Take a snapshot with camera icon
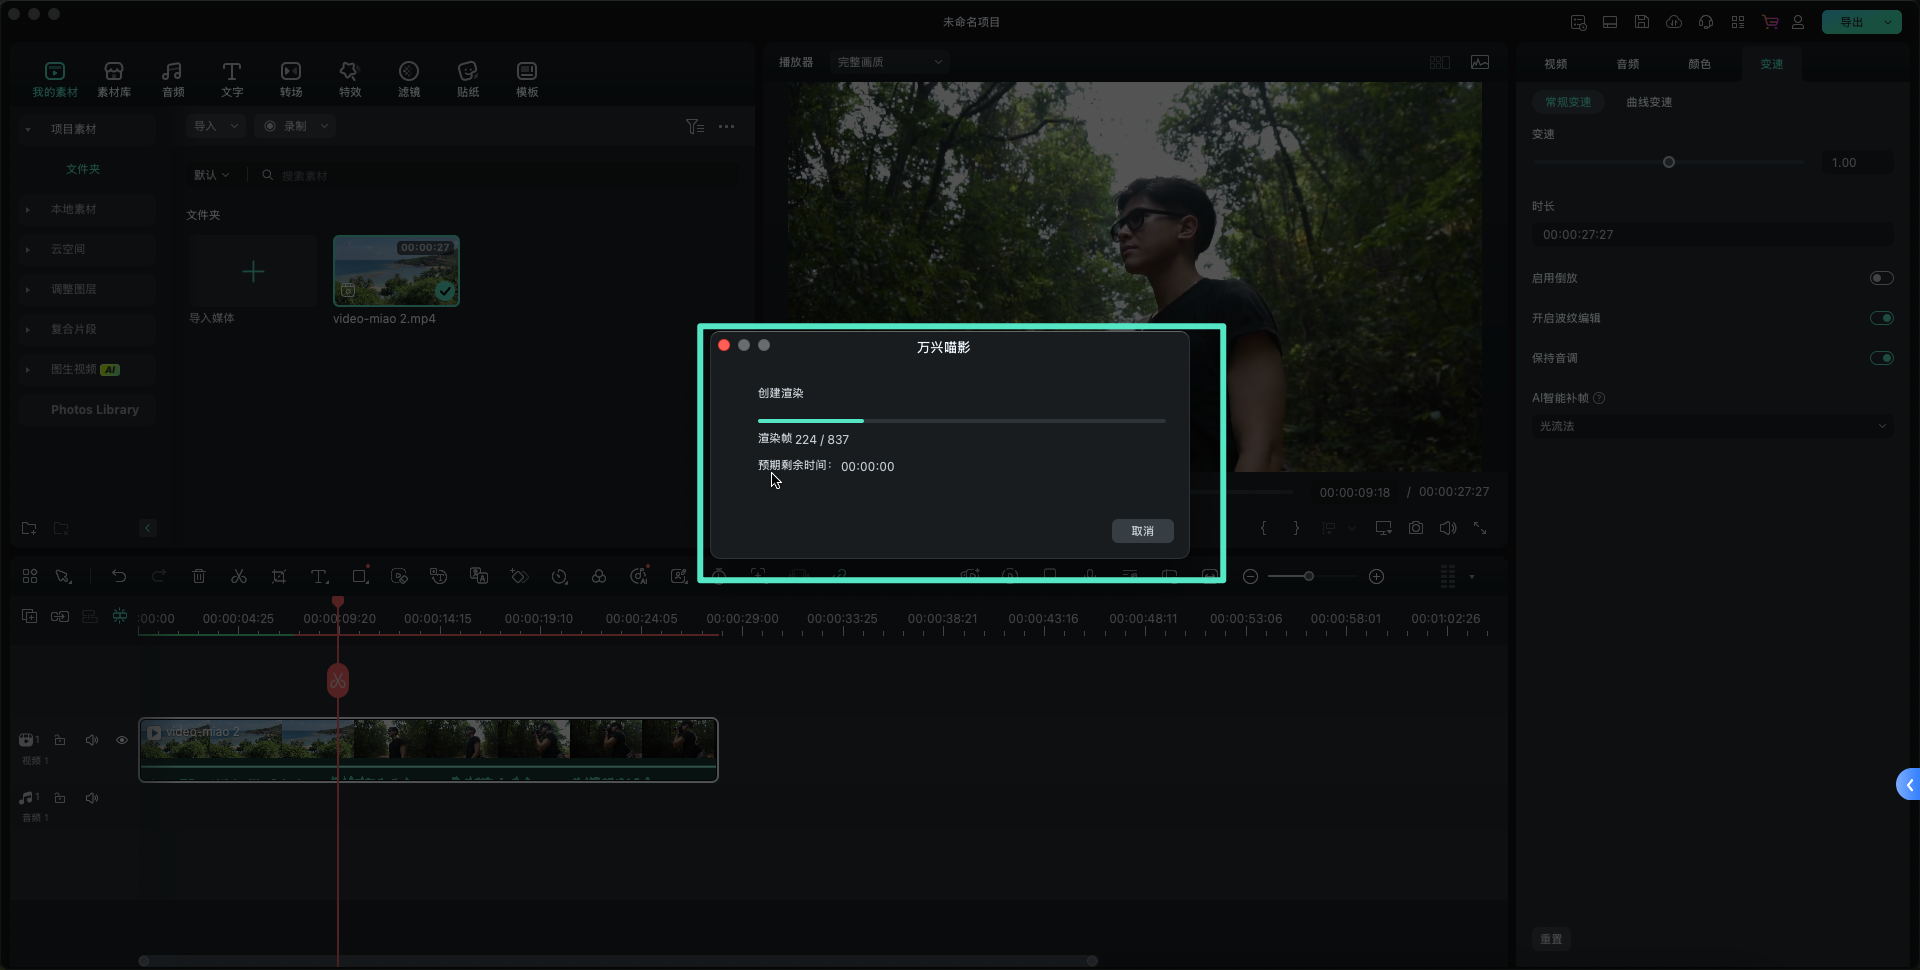1920x970 pixels. (x=1416, y=528)
